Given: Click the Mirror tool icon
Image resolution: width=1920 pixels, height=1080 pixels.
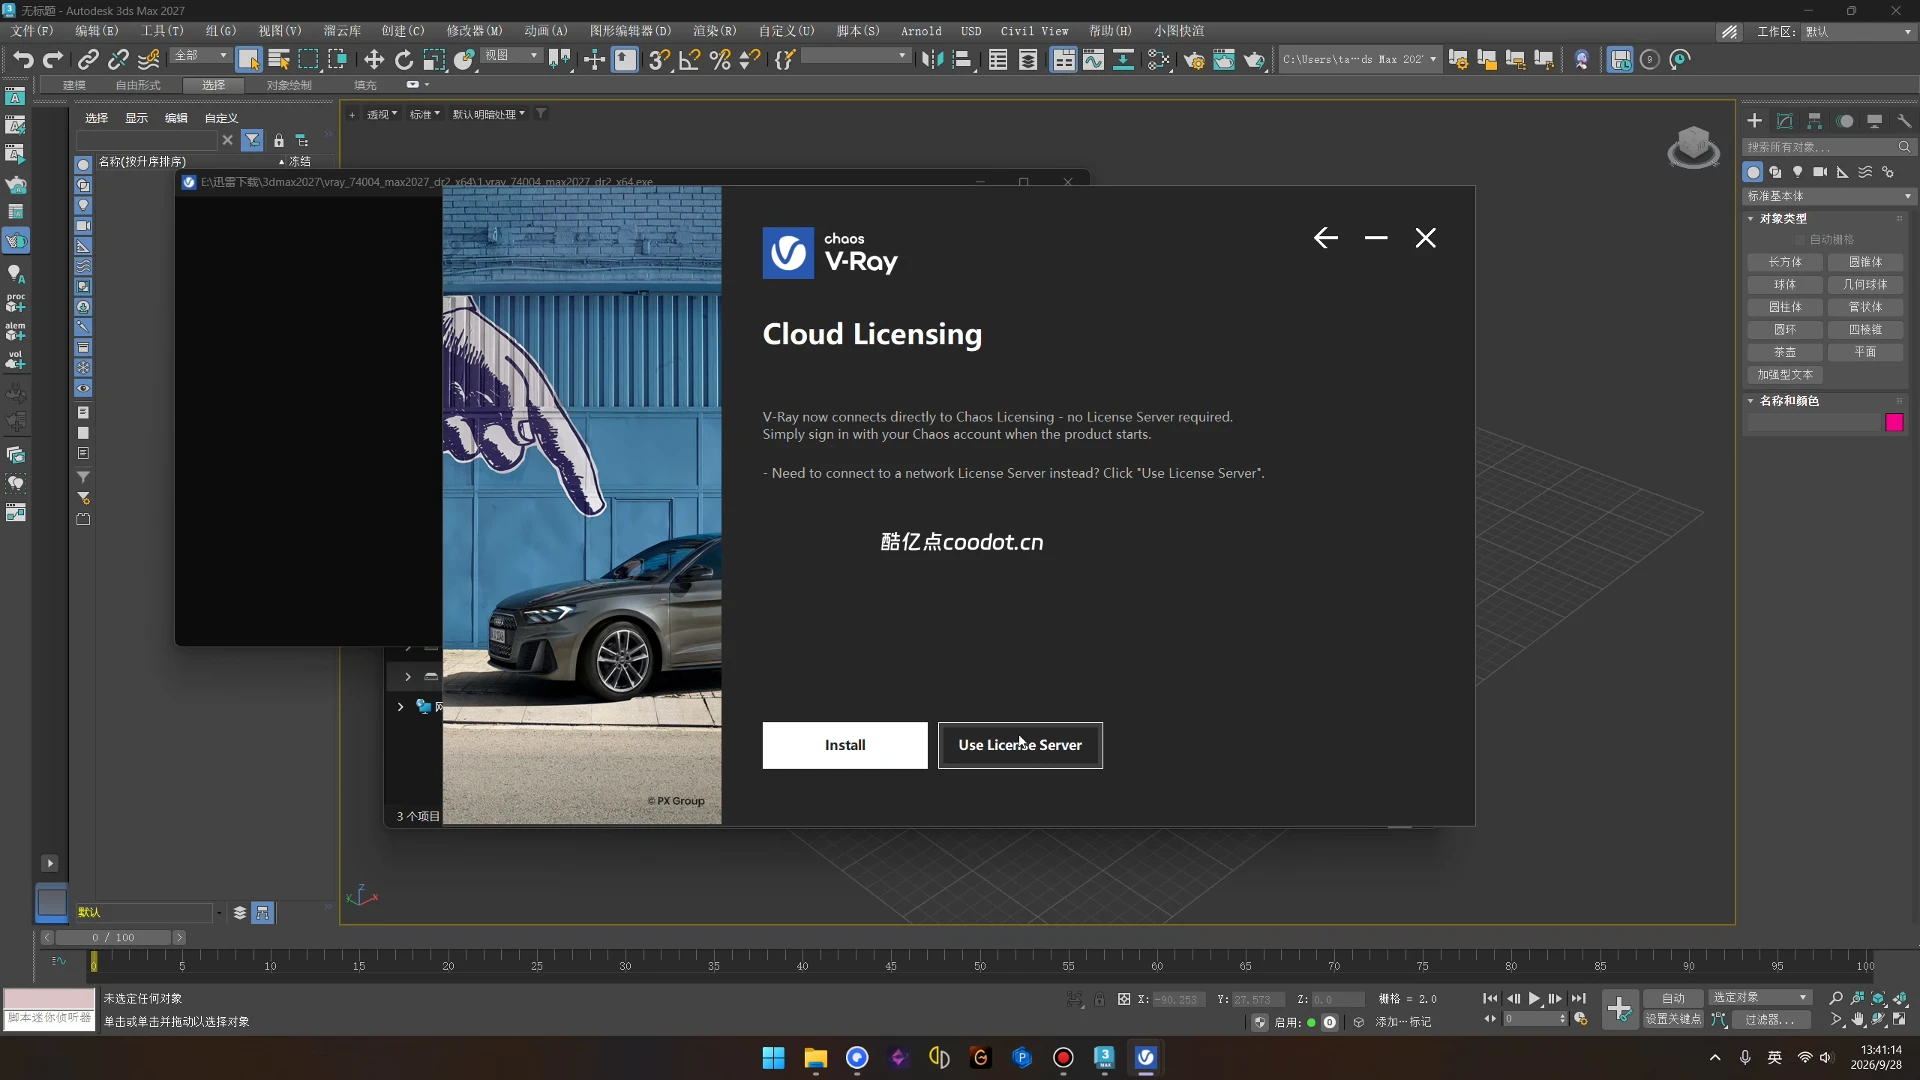Looking at the screenshot, I should pos(932,60).
